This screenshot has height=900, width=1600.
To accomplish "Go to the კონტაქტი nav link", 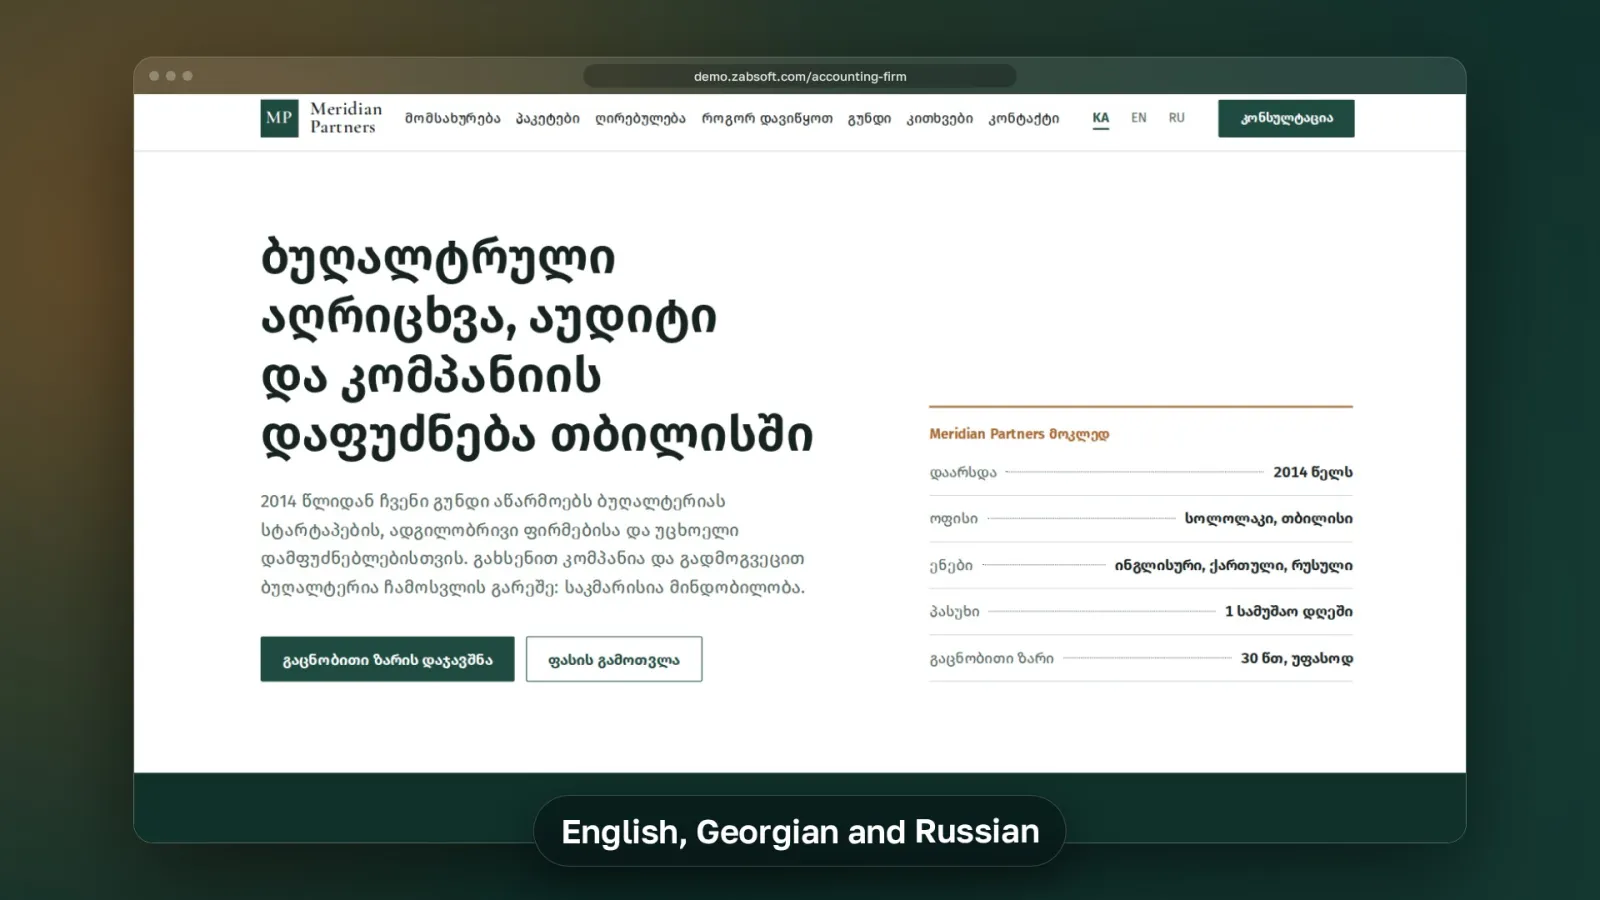I will pyautogui.click(x=1023, y=118).
